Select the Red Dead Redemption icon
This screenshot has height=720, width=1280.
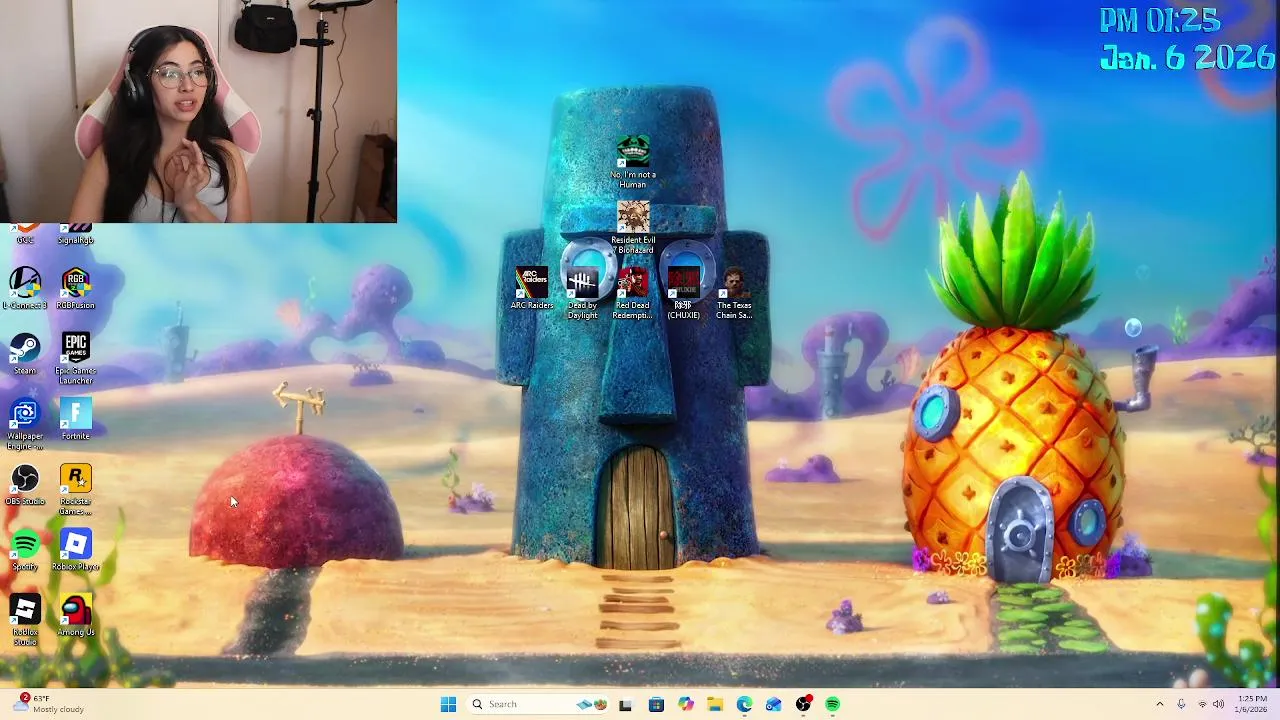click(633, 293)
